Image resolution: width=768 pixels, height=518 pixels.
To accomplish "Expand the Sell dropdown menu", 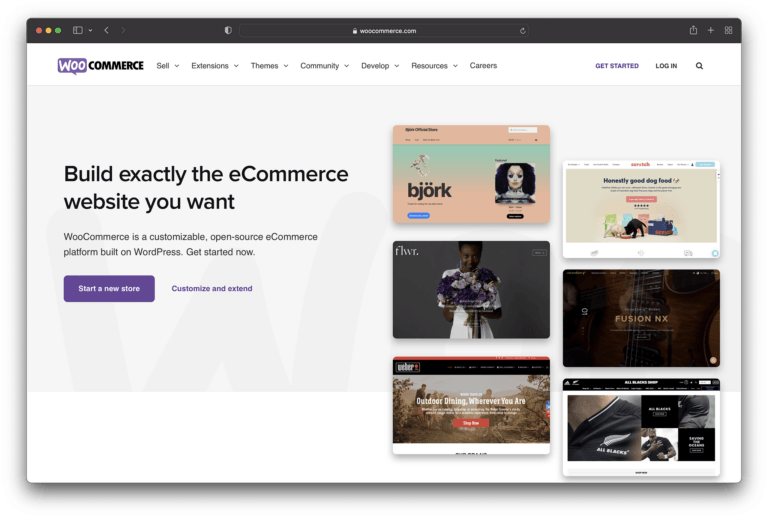I will click(167, 66).
